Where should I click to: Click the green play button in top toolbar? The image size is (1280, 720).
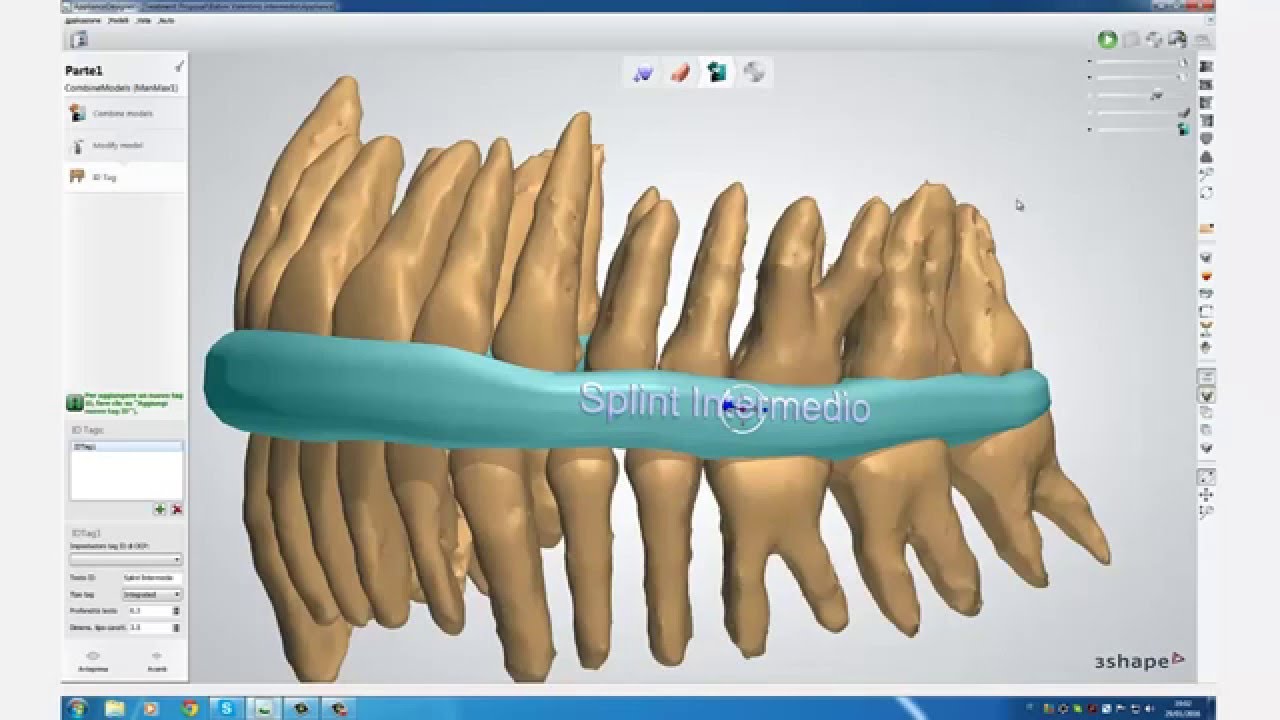click(x=1107, y=39)
